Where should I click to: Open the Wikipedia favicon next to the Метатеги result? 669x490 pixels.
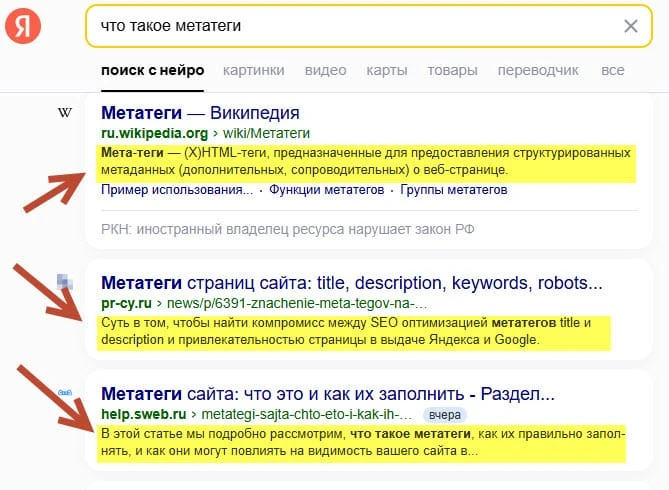point(65,113)
